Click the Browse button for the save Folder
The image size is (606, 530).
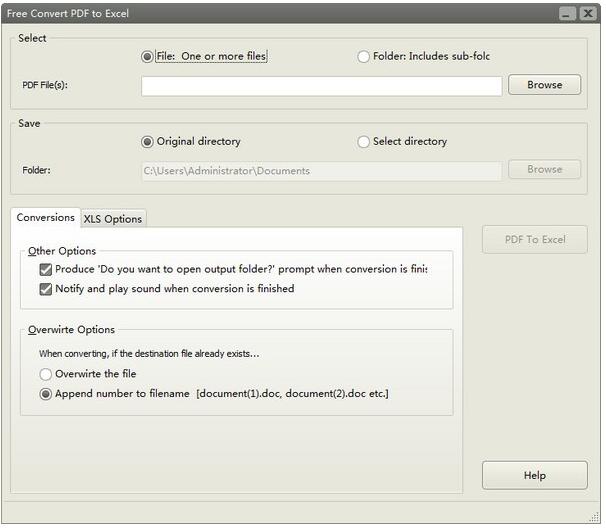pyautogui.click(x=545, y=170)
